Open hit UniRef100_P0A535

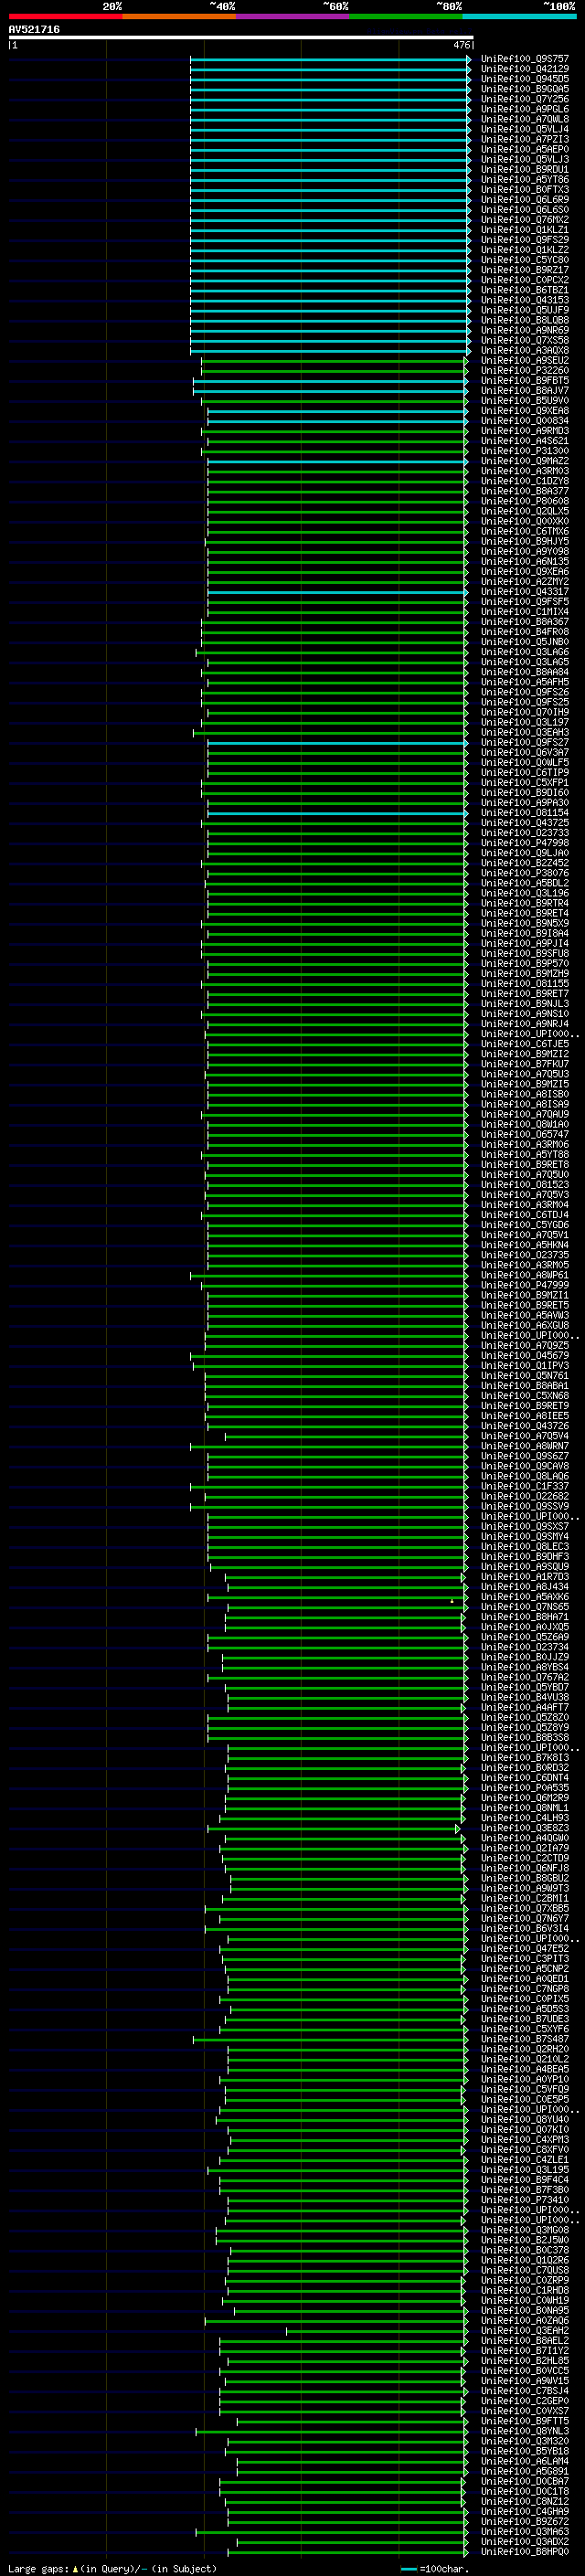click(x=525, y=1787)
